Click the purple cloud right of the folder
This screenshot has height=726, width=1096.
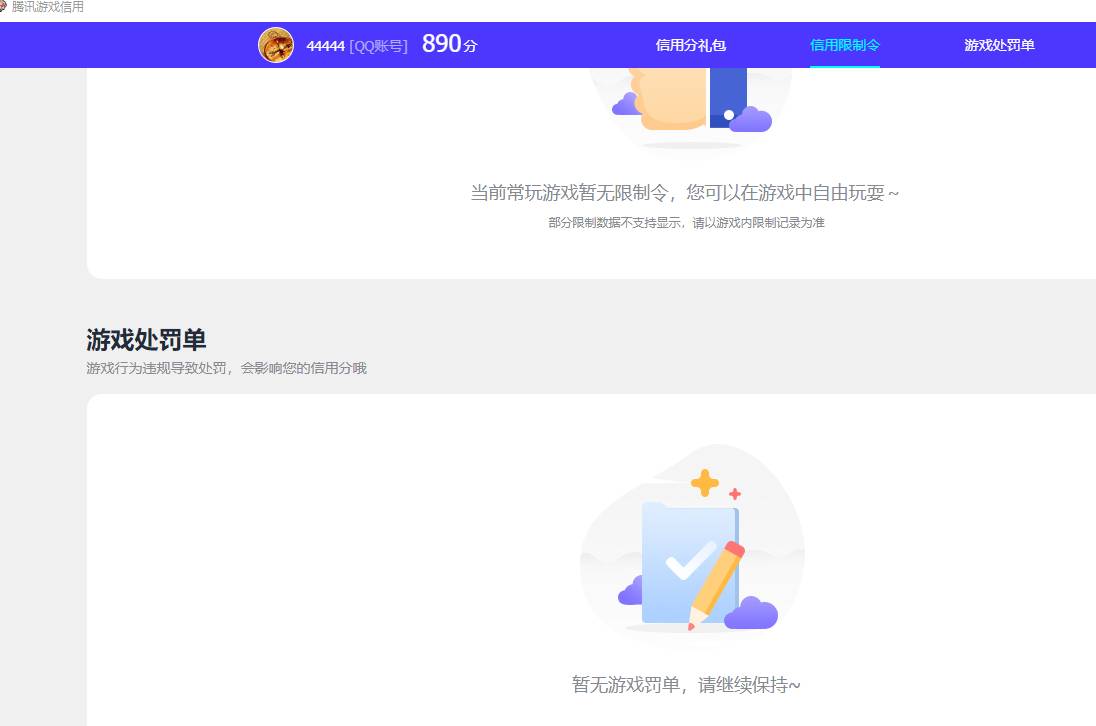[x=752, y=611]
